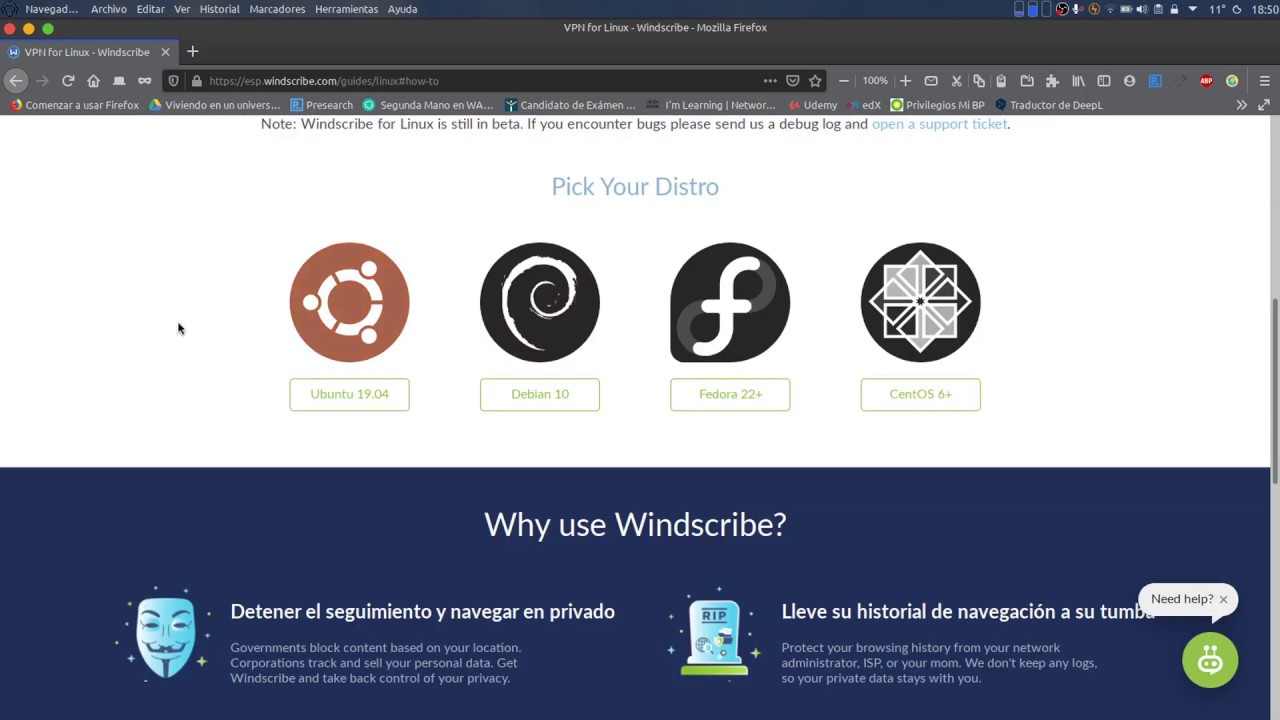1280x720 pixels.
Task: Click the CentOS logo
Action: (x=920, y=302)
